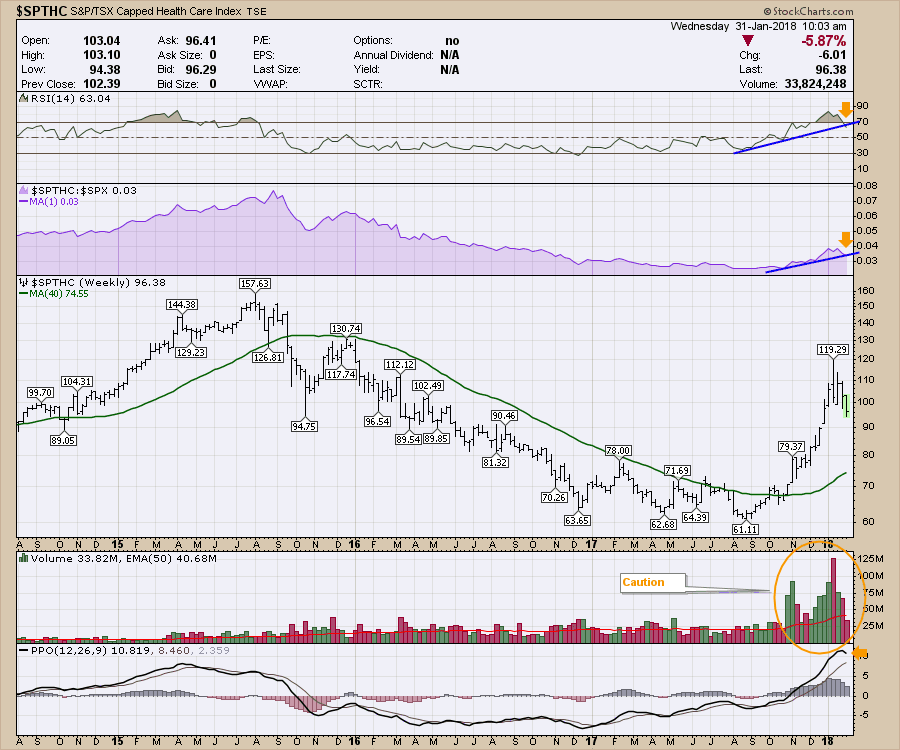The height and width of the screenshot is (750, 900).
Task: Click the green line icon beside MA(40)
Action: click(x=24, y=293)
